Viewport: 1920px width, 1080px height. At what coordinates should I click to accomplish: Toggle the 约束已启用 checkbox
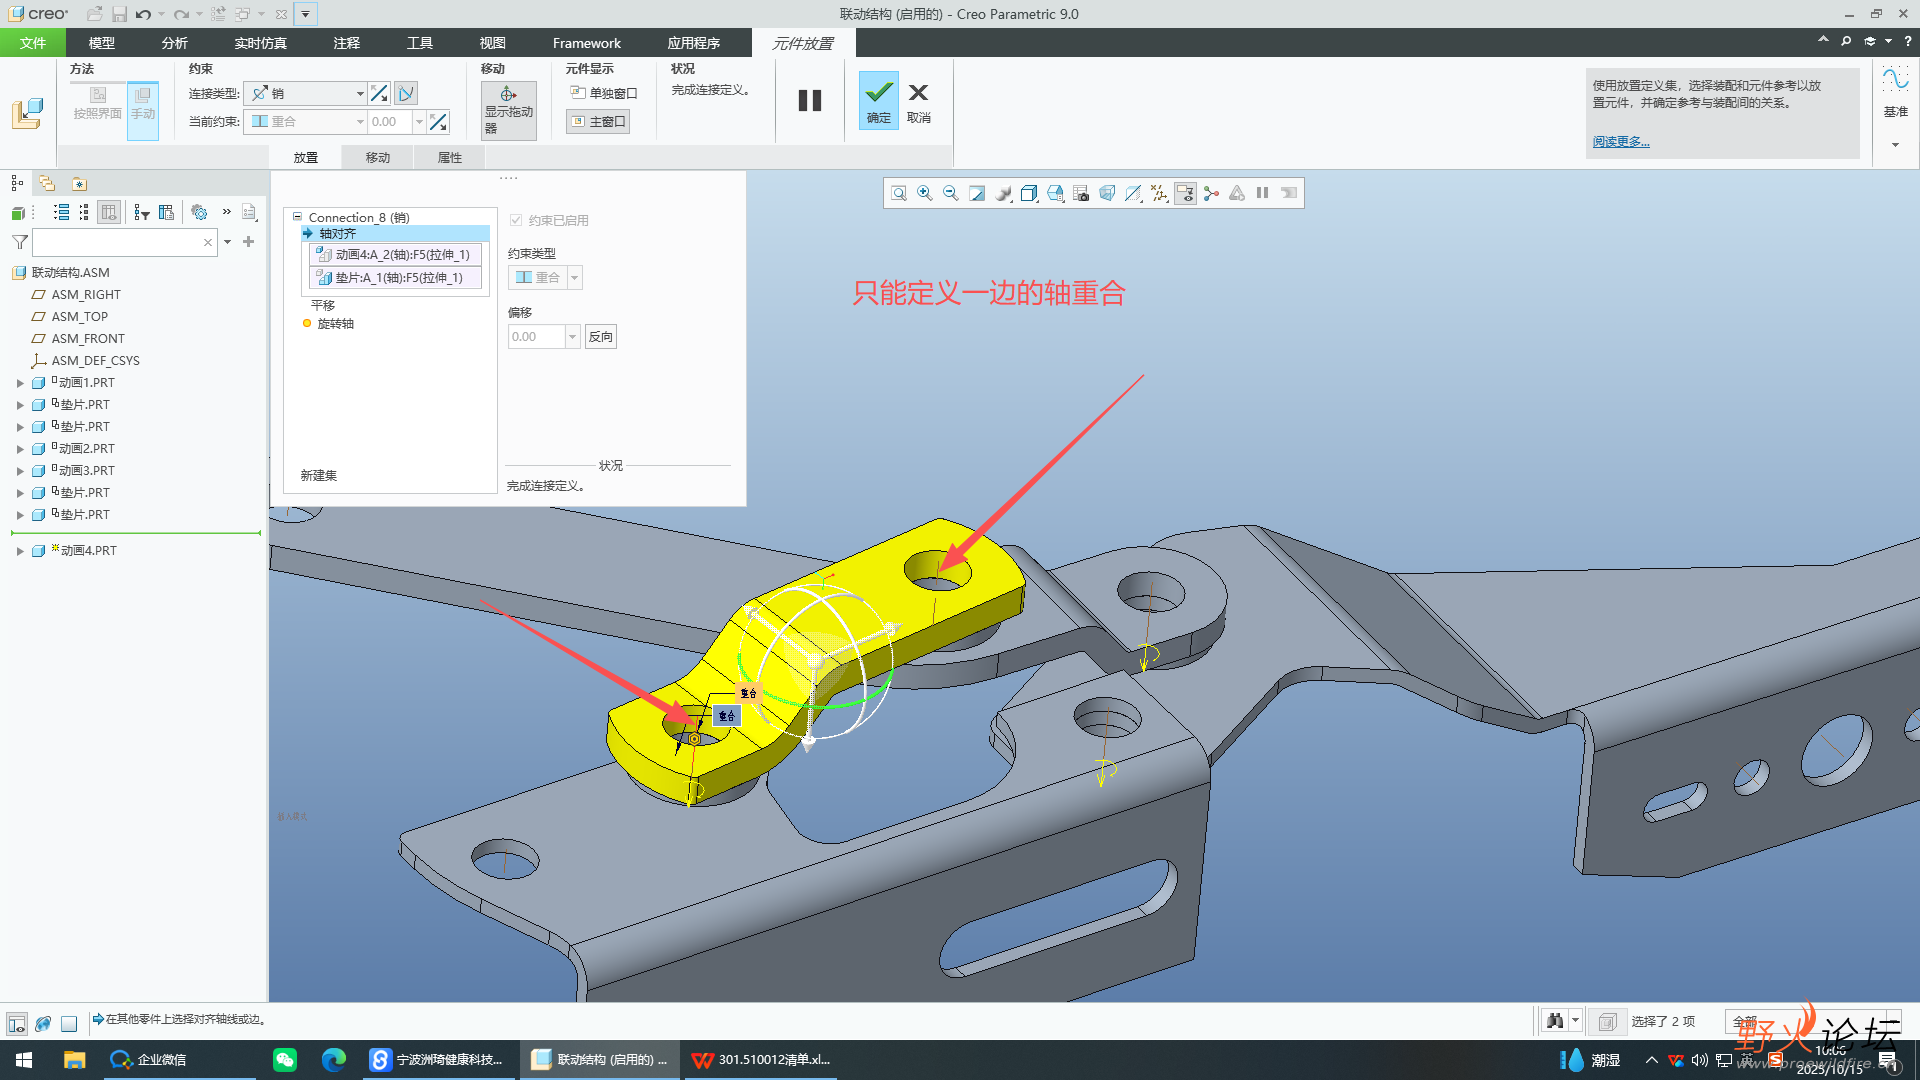[x=516, y=220]
